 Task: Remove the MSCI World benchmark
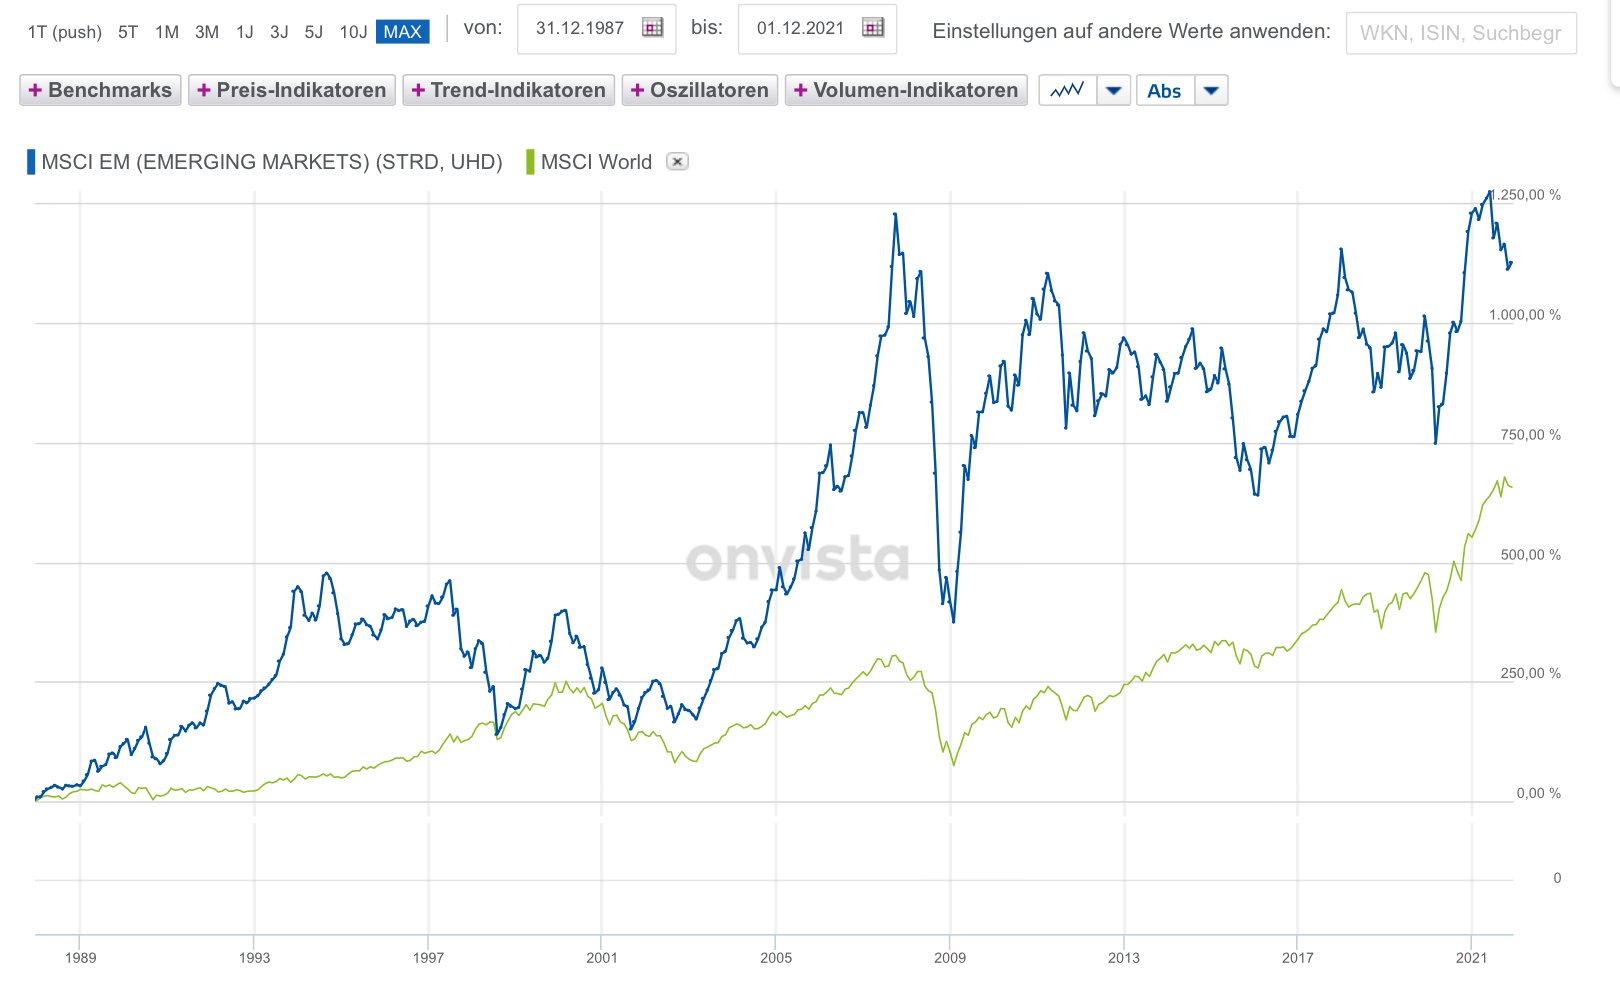[x=677, y=162]
